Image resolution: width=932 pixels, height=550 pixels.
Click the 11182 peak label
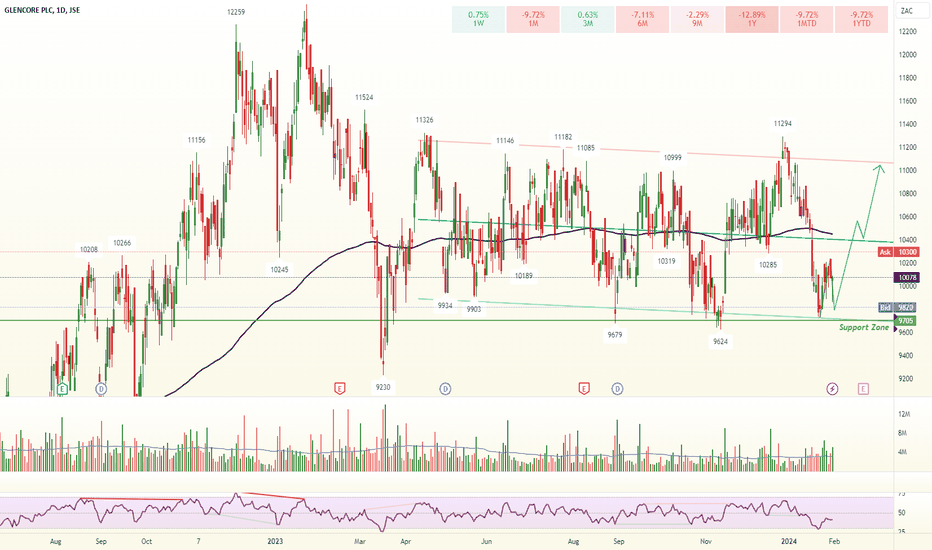click(x=563, y=137)
